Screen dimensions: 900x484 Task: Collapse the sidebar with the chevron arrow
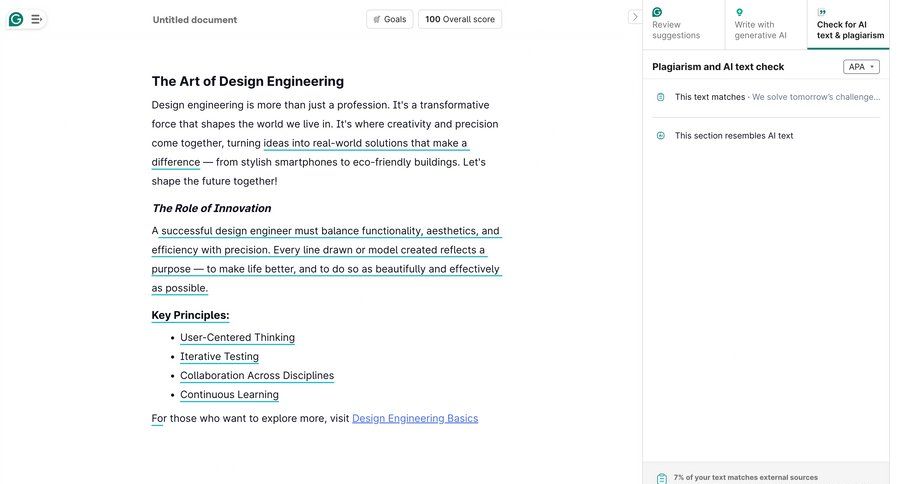634,17
